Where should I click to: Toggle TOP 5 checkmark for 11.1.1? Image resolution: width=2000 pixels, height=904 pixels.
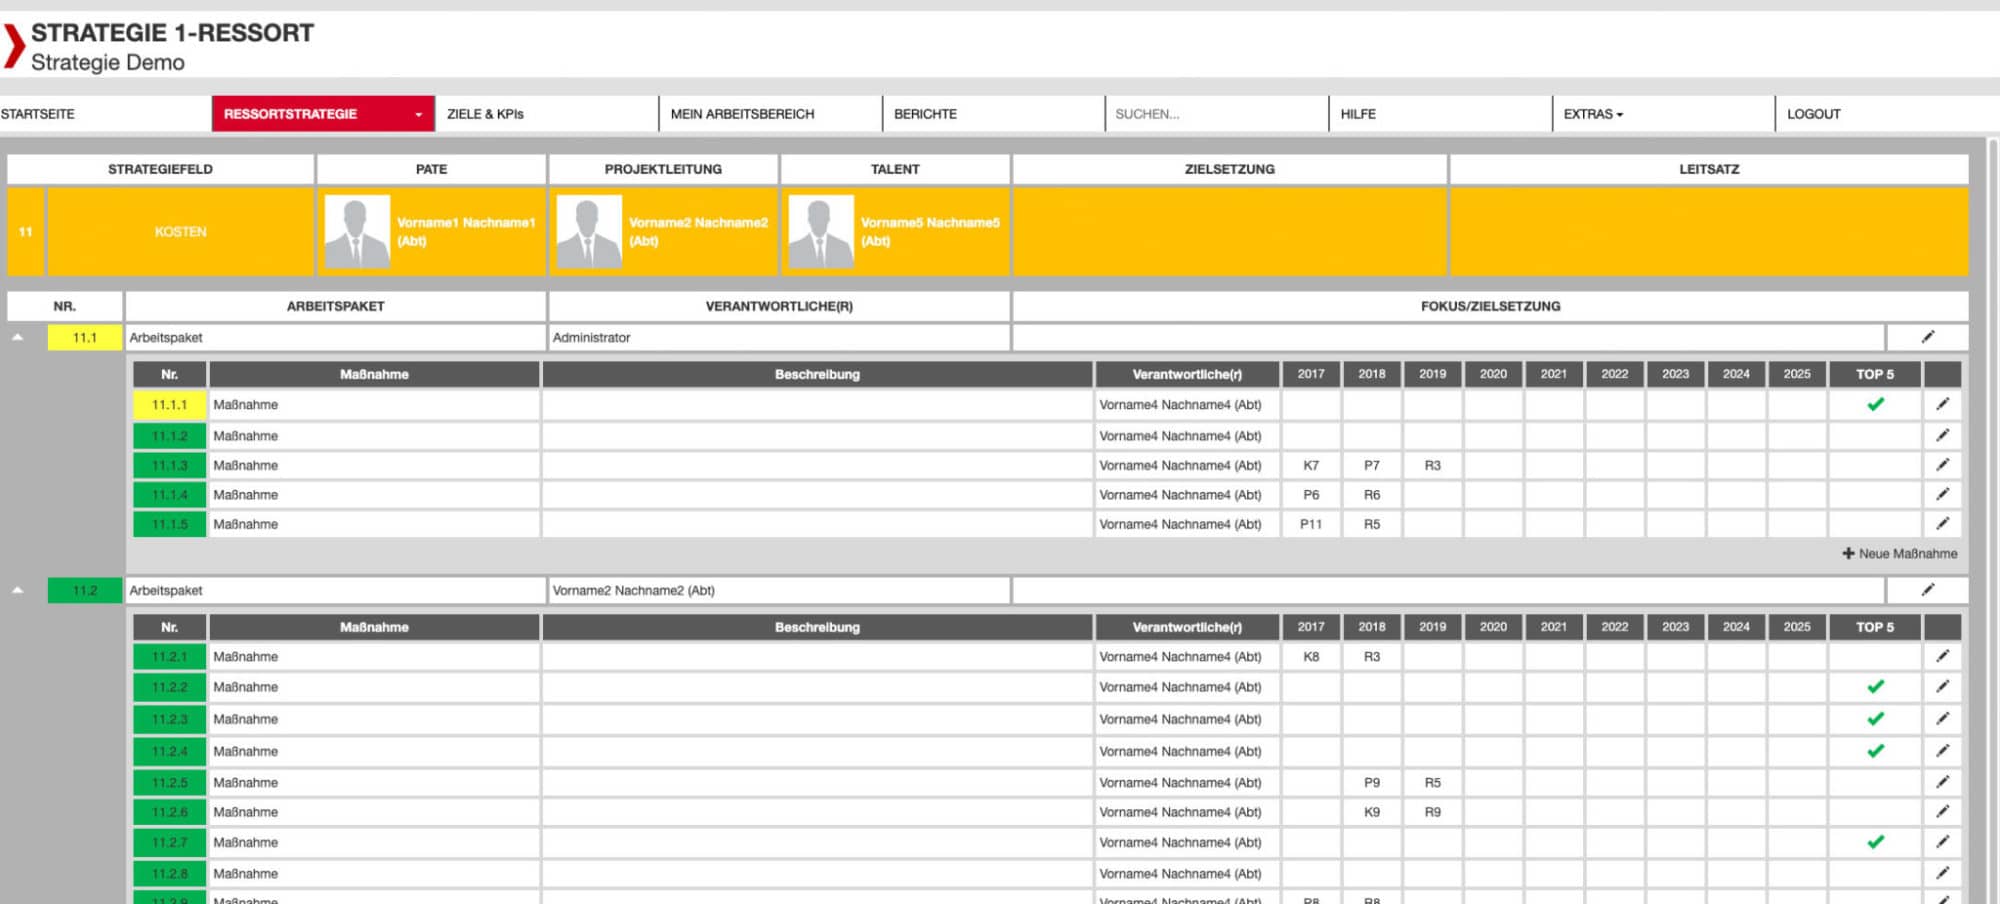[1876, 404]
